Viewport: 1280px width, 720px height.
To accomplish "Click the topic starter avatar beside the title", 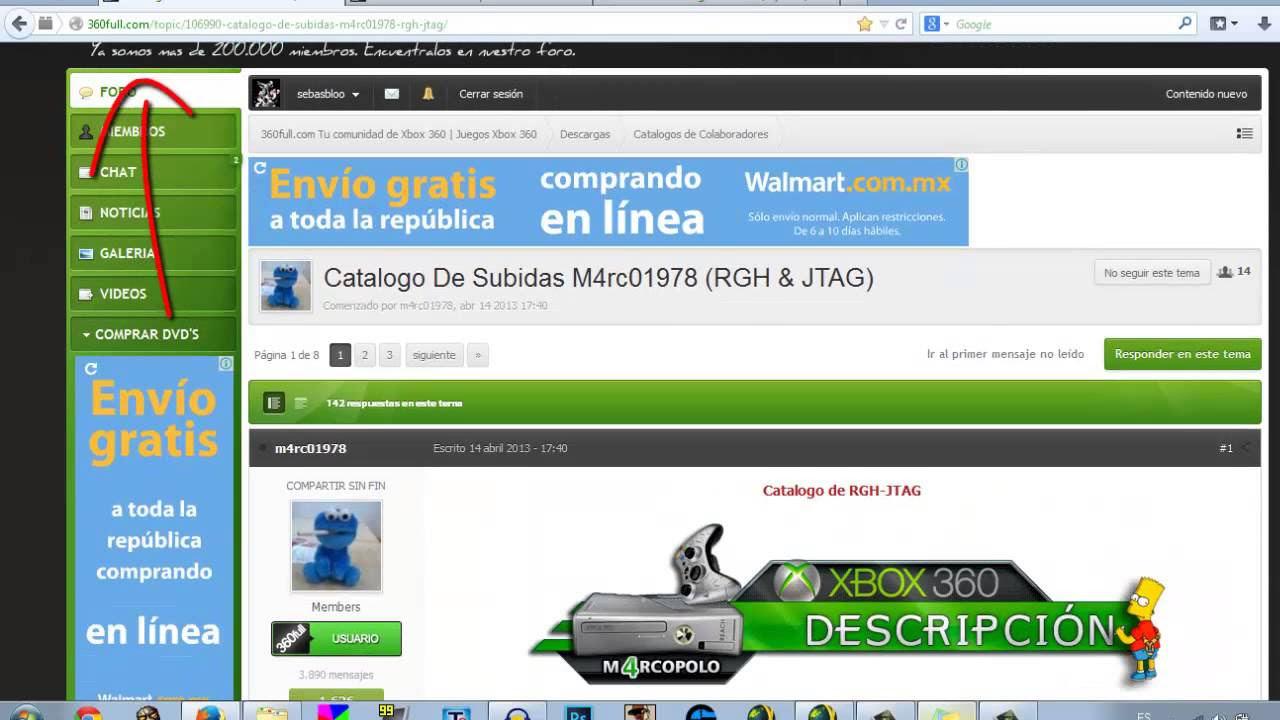I will (286, 285).
